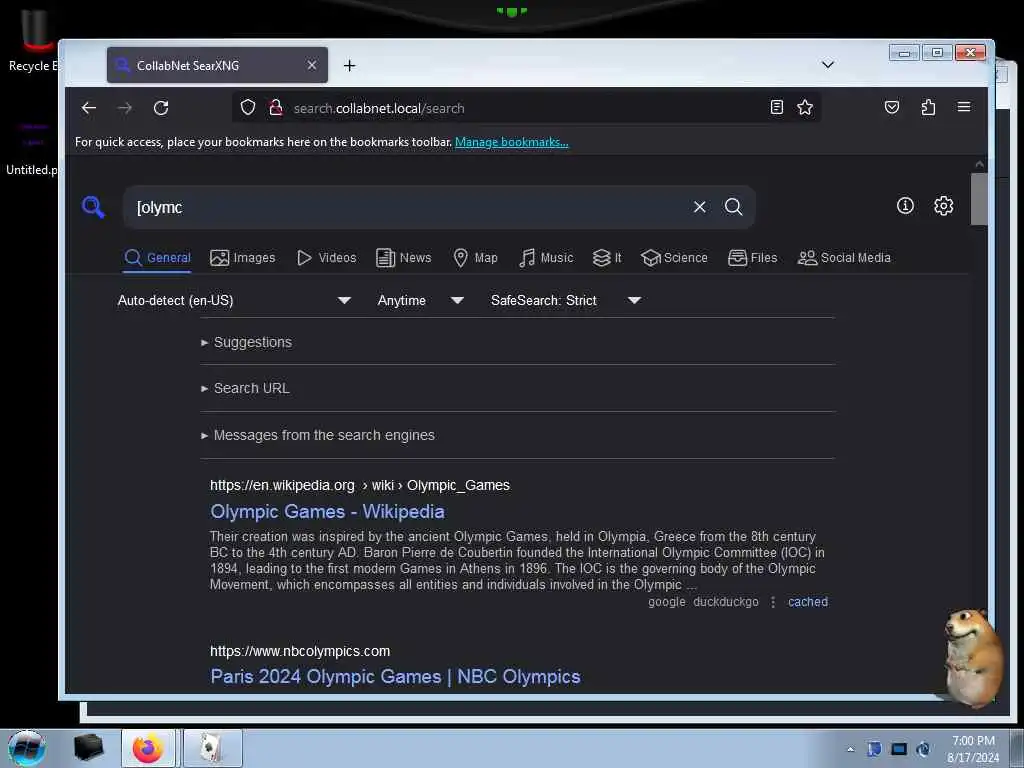Viewport: 1024px width, 768px height.
Task: Switch to the Music category tab
Action: click(546, 257)
